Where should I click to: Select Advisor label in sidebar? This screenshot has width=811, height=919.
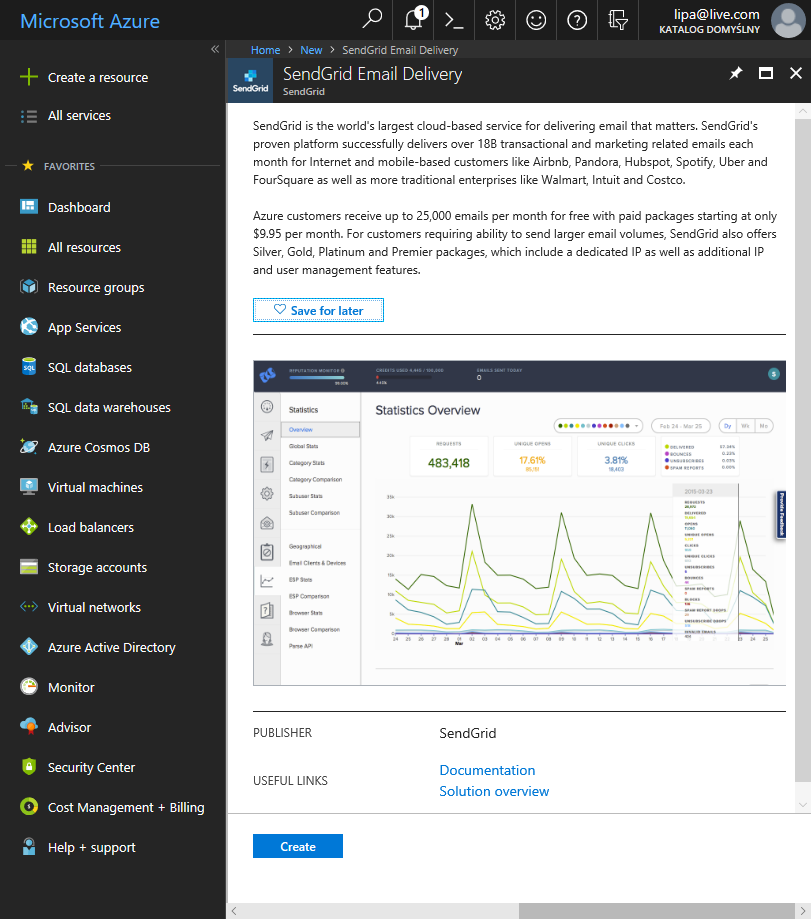click(69, 727)
